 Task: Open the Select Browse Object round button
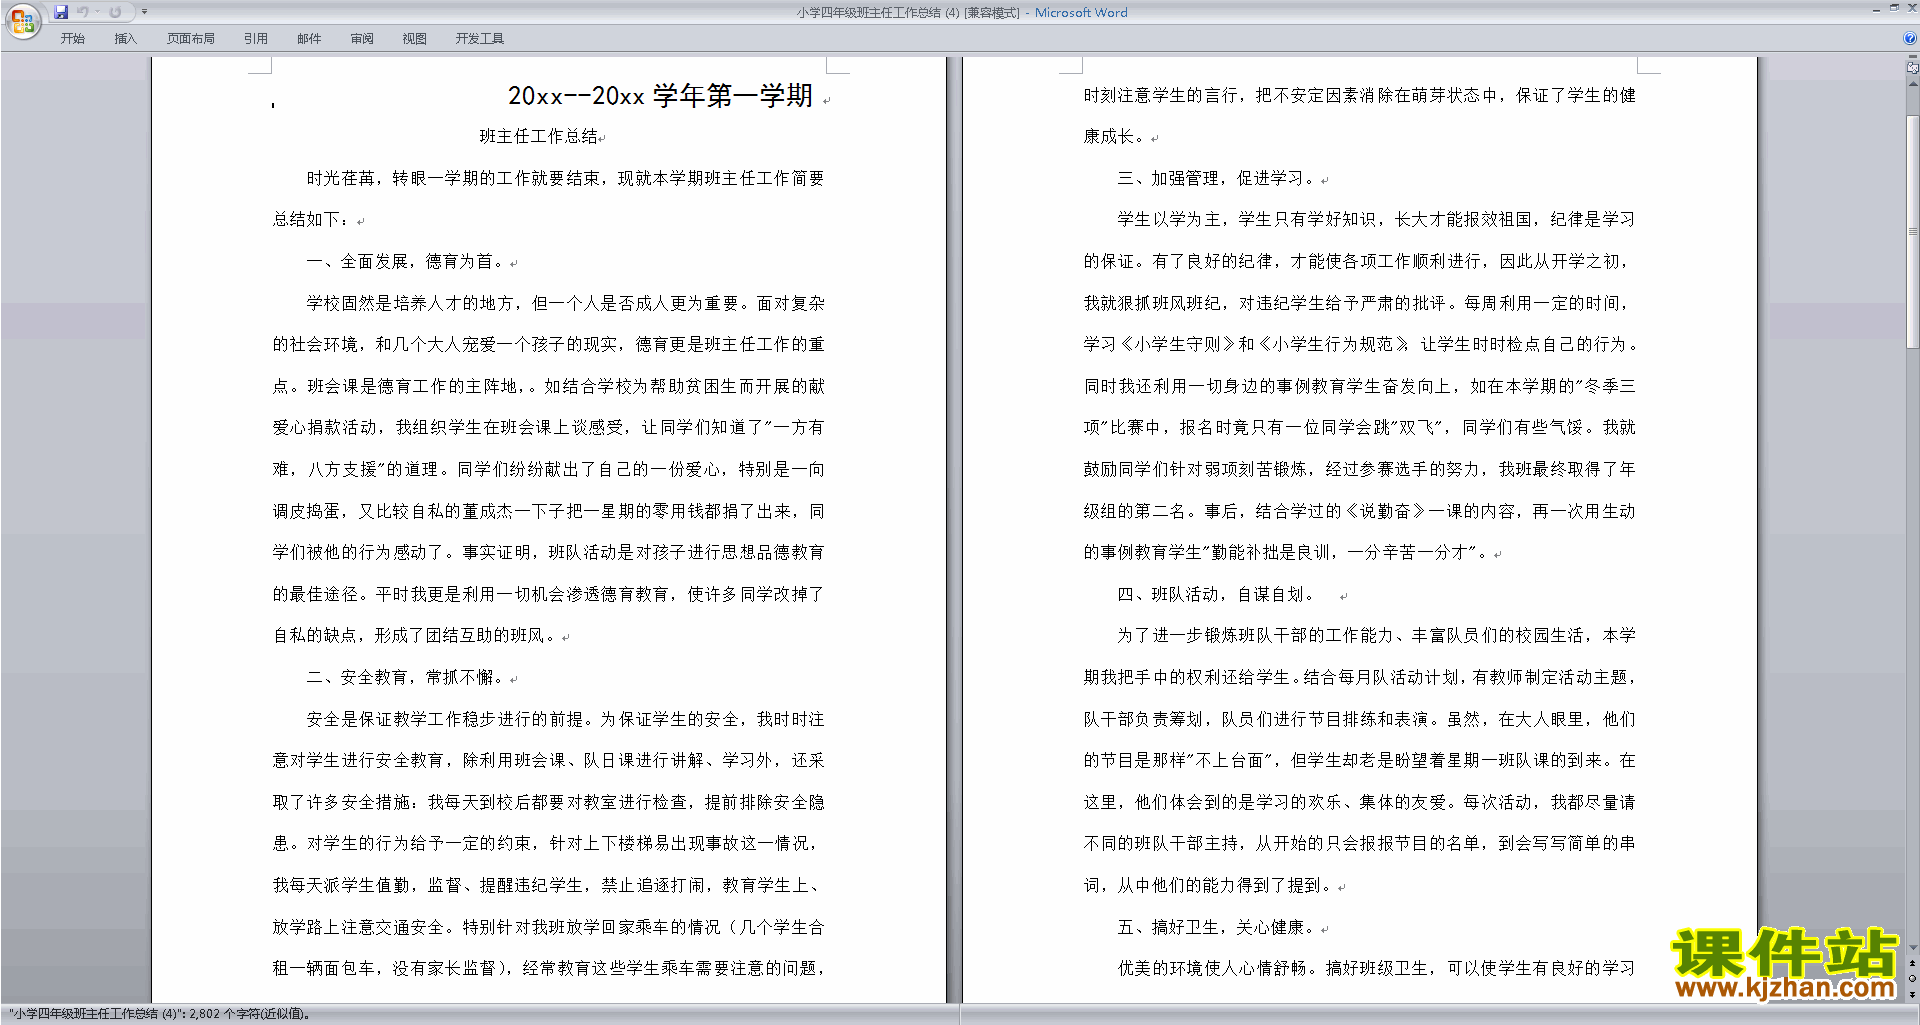1913,979
